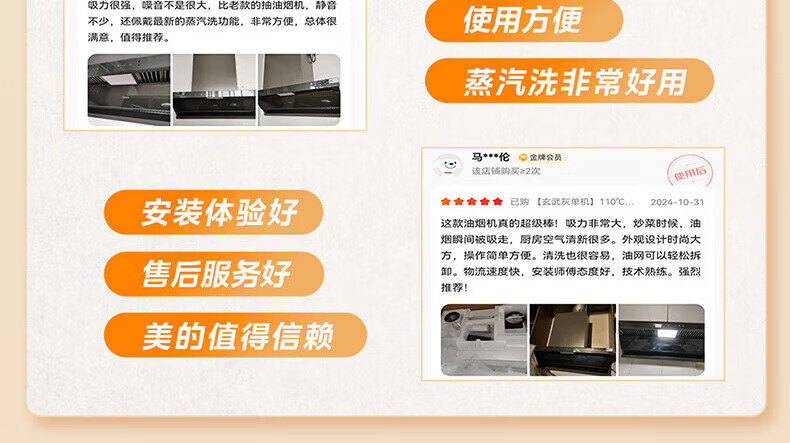Open middle range hood photo in top review
The height and width of the screenshot is (443, 790).
214,90
